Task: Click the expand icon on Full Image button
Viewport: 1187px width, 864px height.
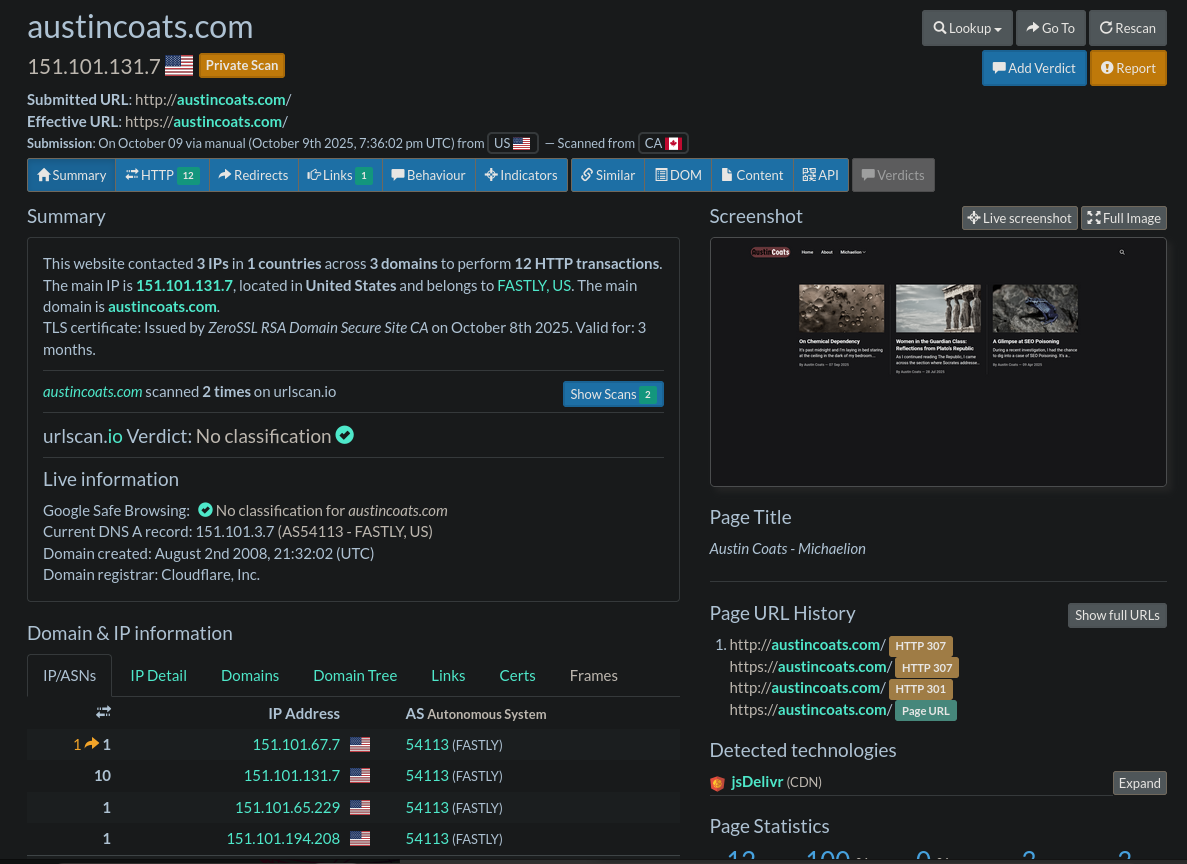Action: pos(1095,217)
